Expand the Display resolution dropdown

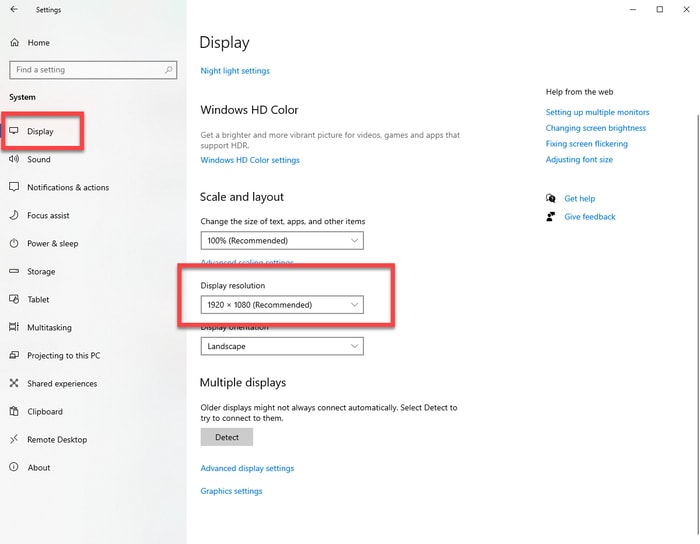pyautogui.click(x=282, y=305)
